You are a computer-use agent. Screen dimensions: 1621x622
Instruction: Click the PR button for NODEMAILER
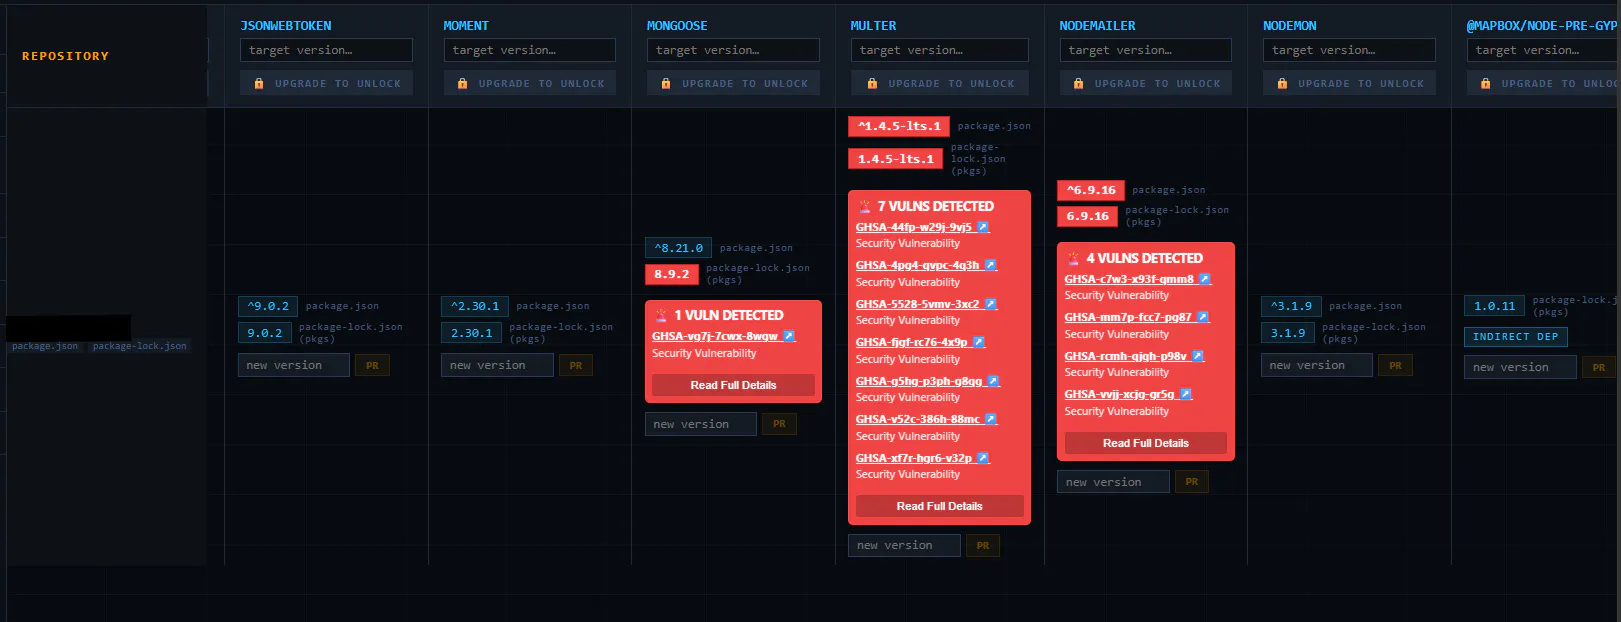point(1192,482)
